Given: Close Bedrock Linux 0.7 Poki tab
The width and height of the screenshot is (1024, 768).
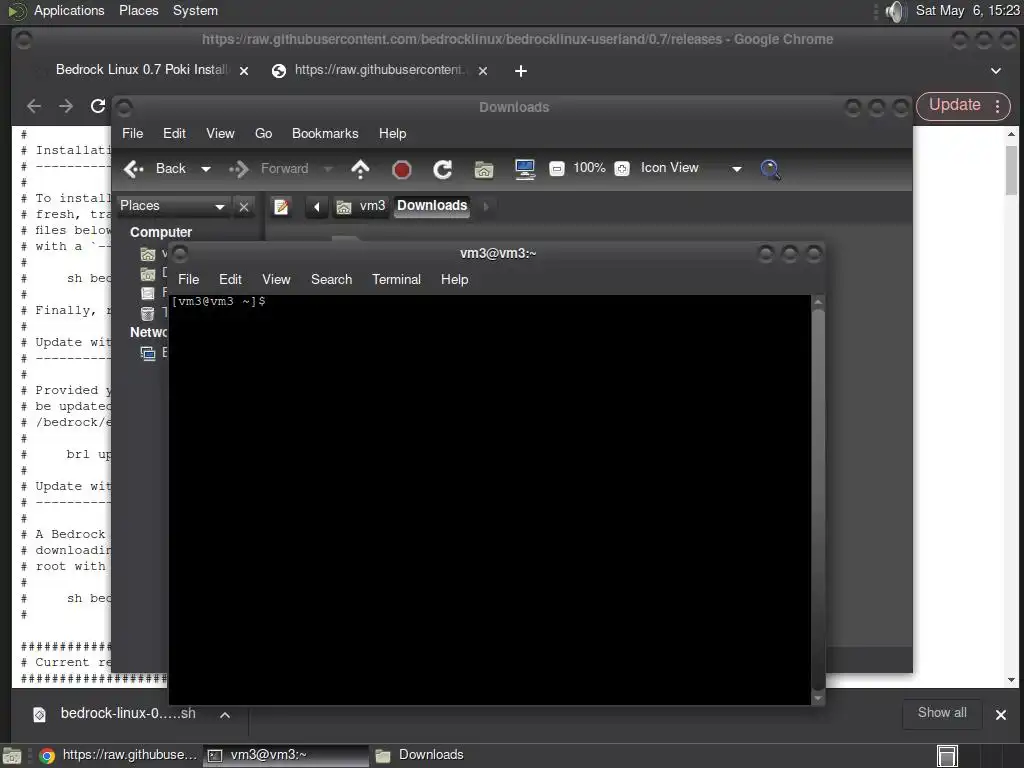Looking at the screenshot, I should pyautogui.click(x=244, y=71).
